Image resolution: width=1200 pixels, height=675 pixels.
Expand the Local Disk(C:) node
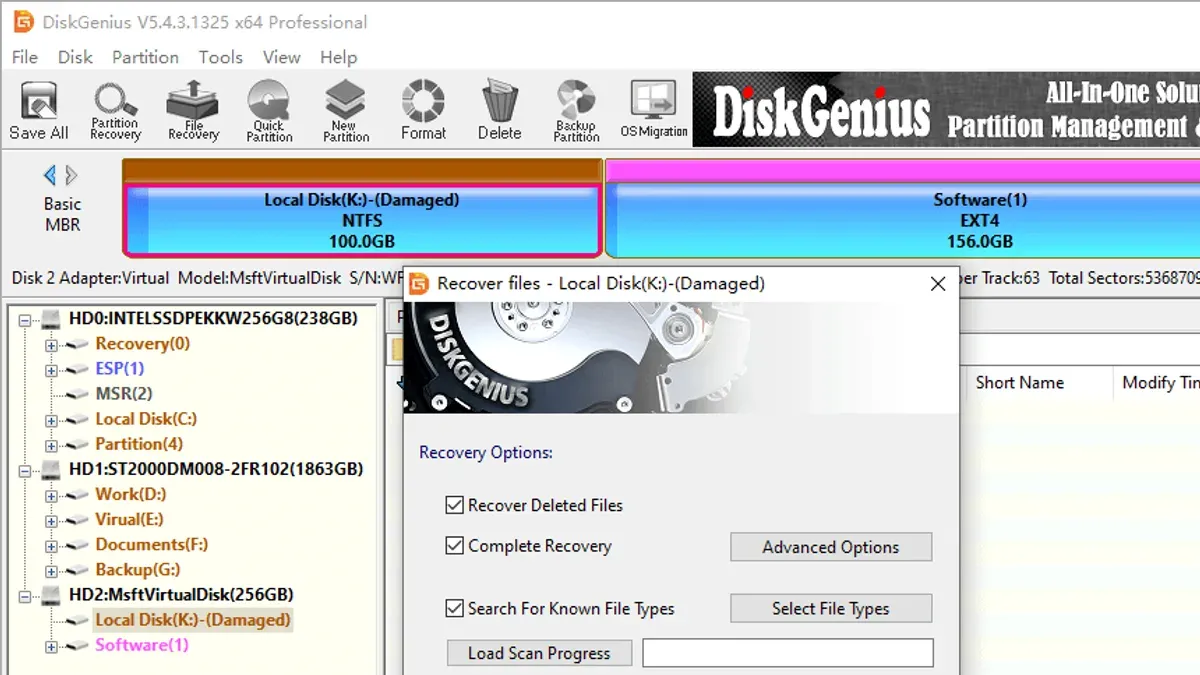coord(51,419)
